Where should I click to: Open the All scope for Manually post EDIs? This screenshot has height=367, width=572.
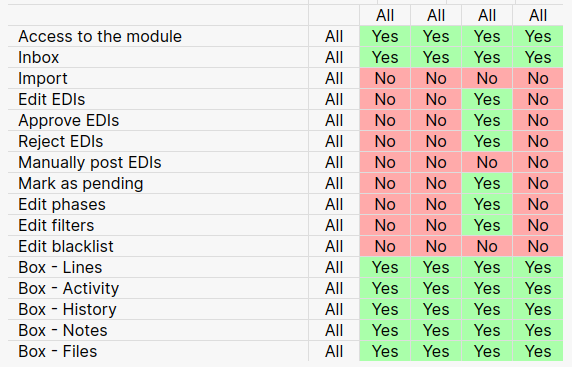pos(334,162)
